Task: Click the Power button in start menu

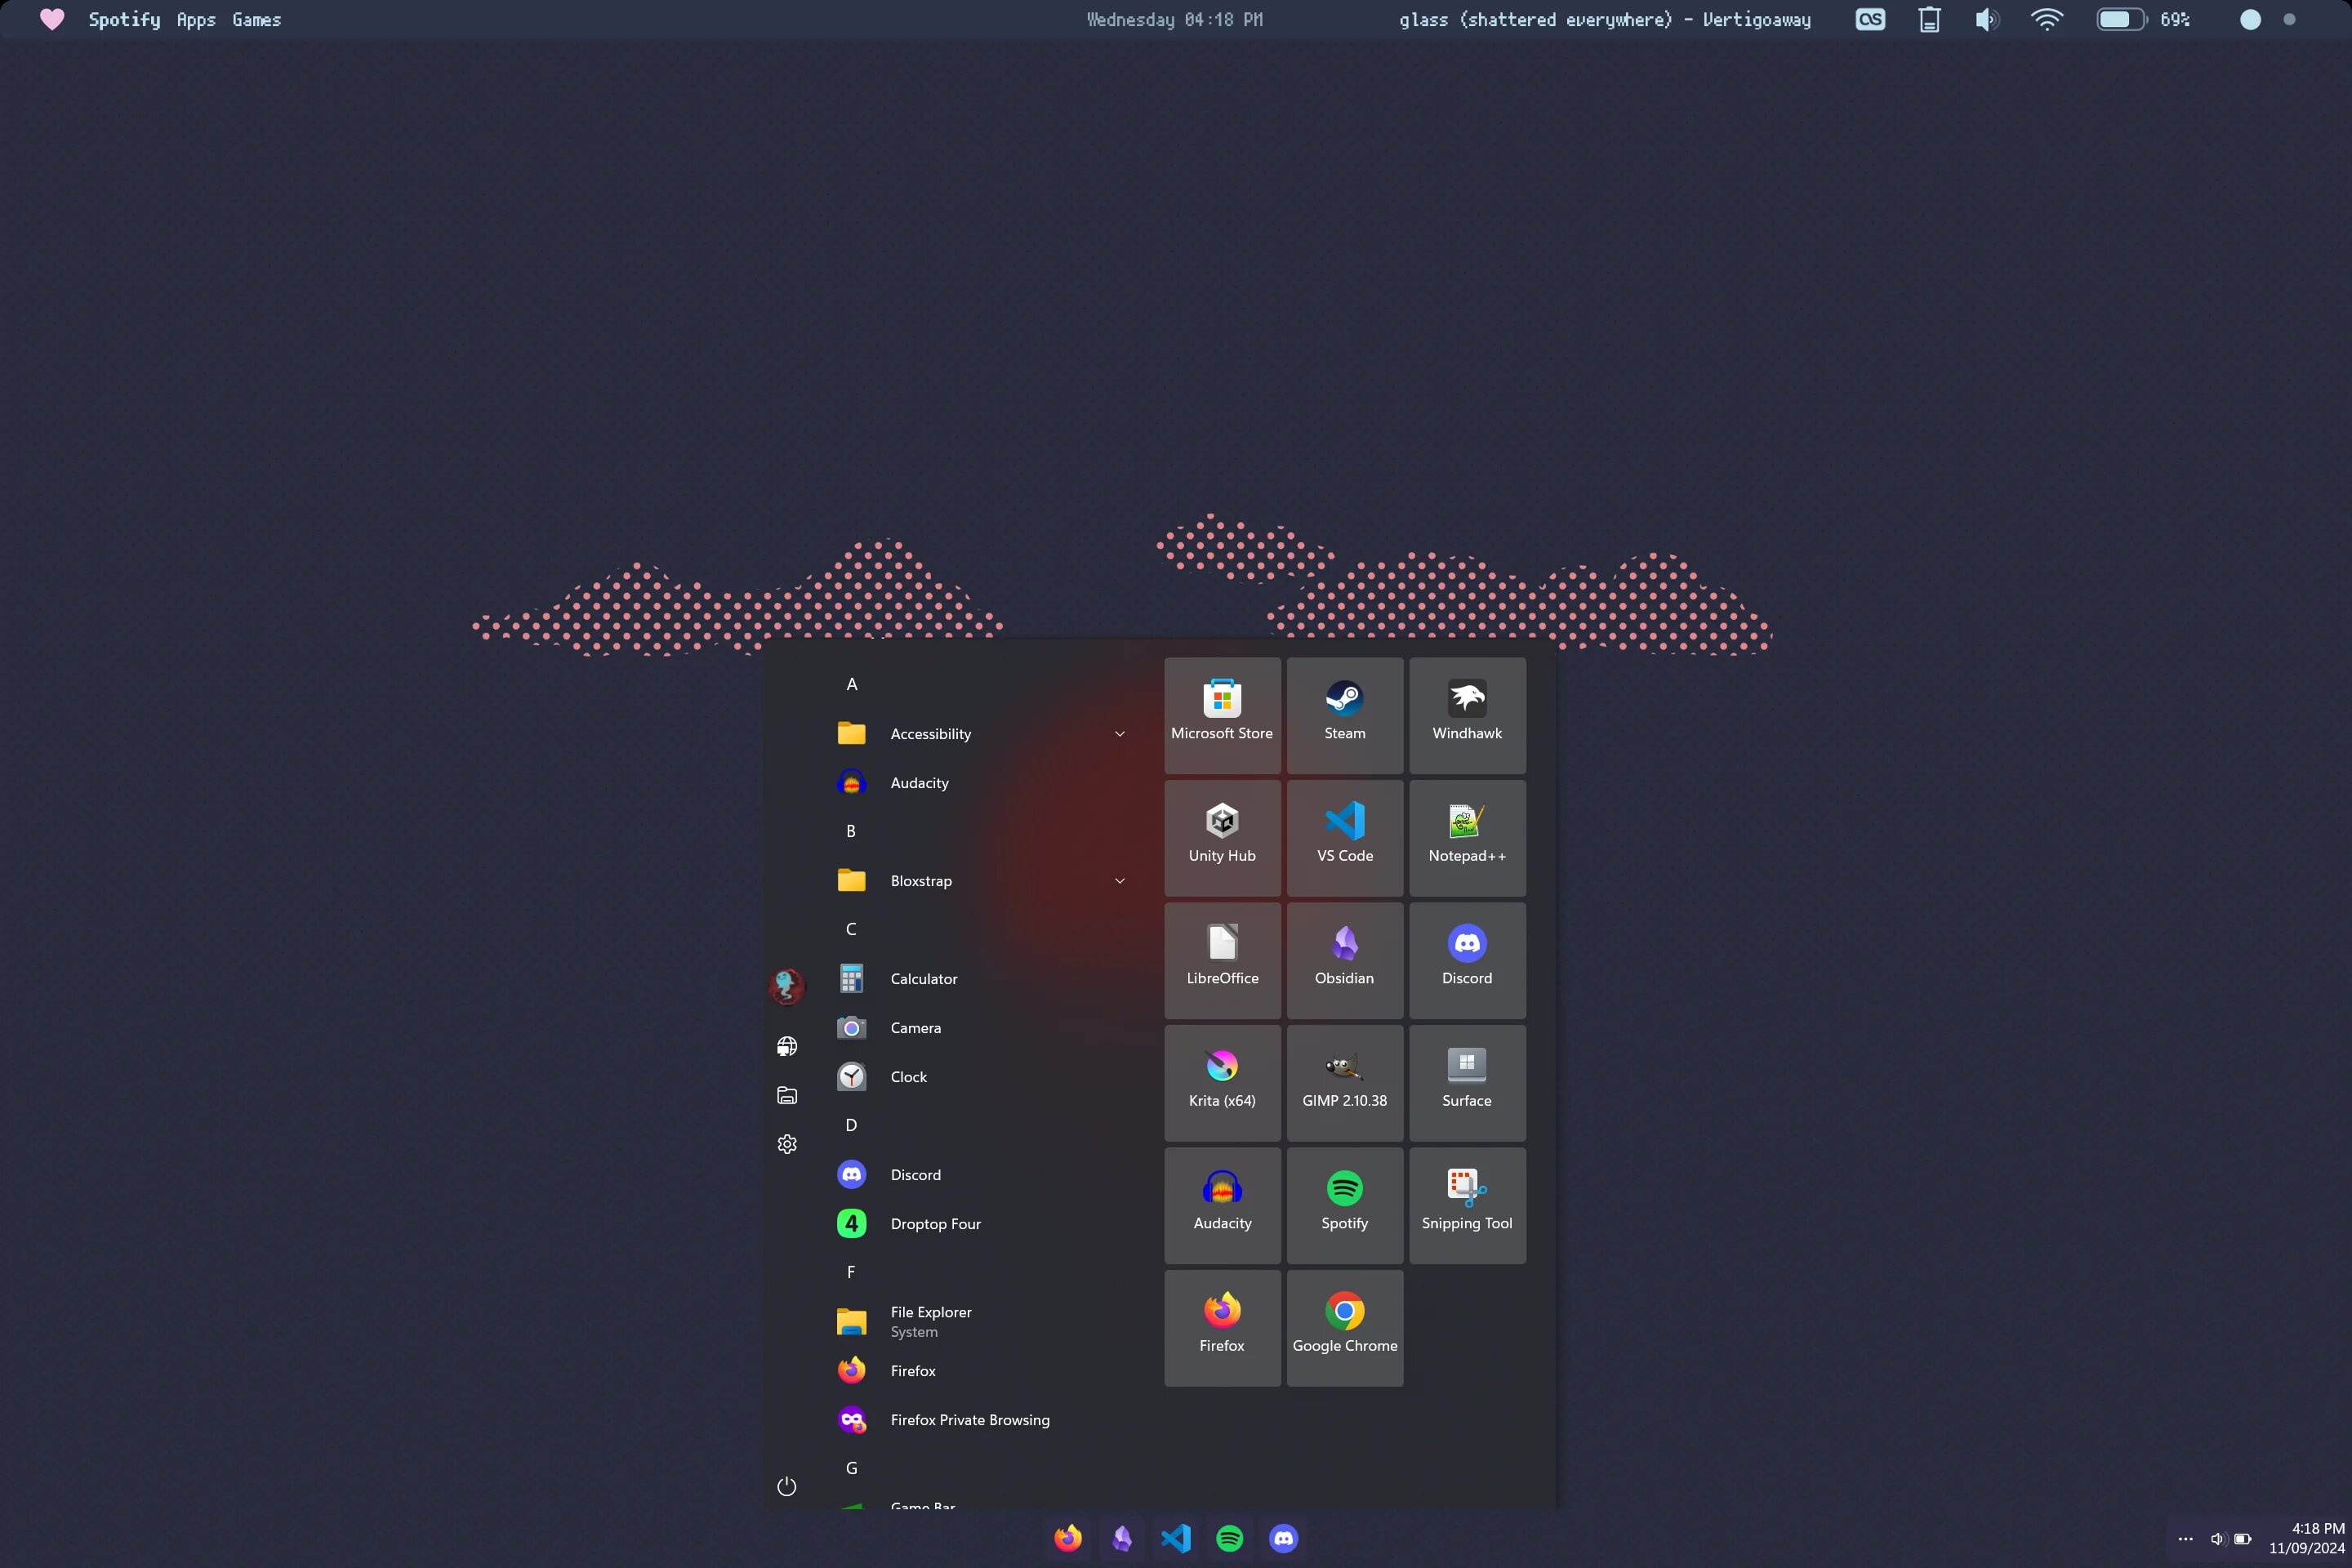Action: 787,1486
